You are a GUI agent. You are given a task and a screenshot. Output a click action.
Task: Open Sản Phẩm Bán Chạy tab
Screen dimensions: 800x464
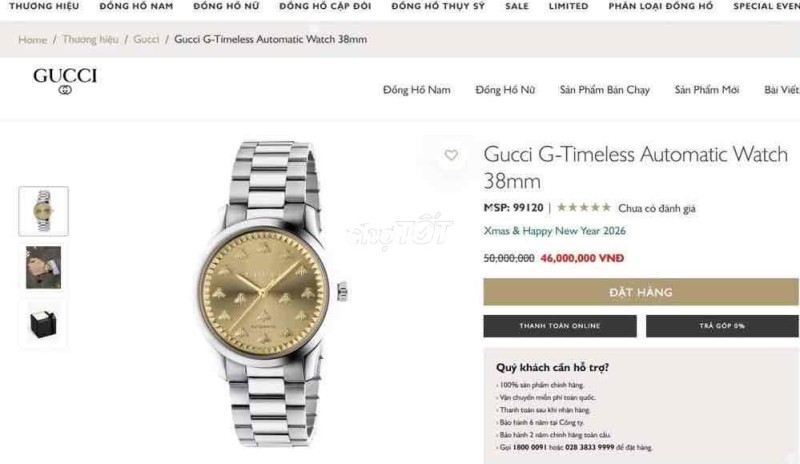[x=605, y=90]
